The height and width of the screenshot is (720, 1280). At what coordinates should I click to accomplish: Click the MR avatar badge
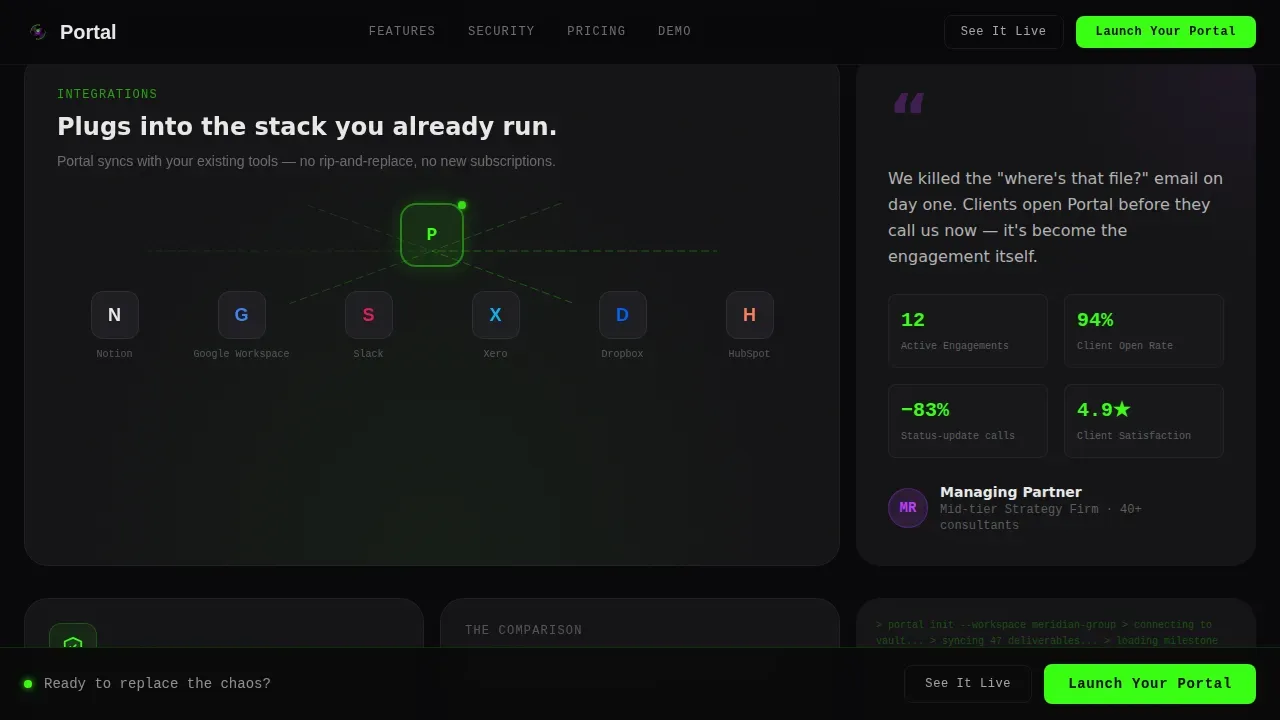click(x=908, y=508)
